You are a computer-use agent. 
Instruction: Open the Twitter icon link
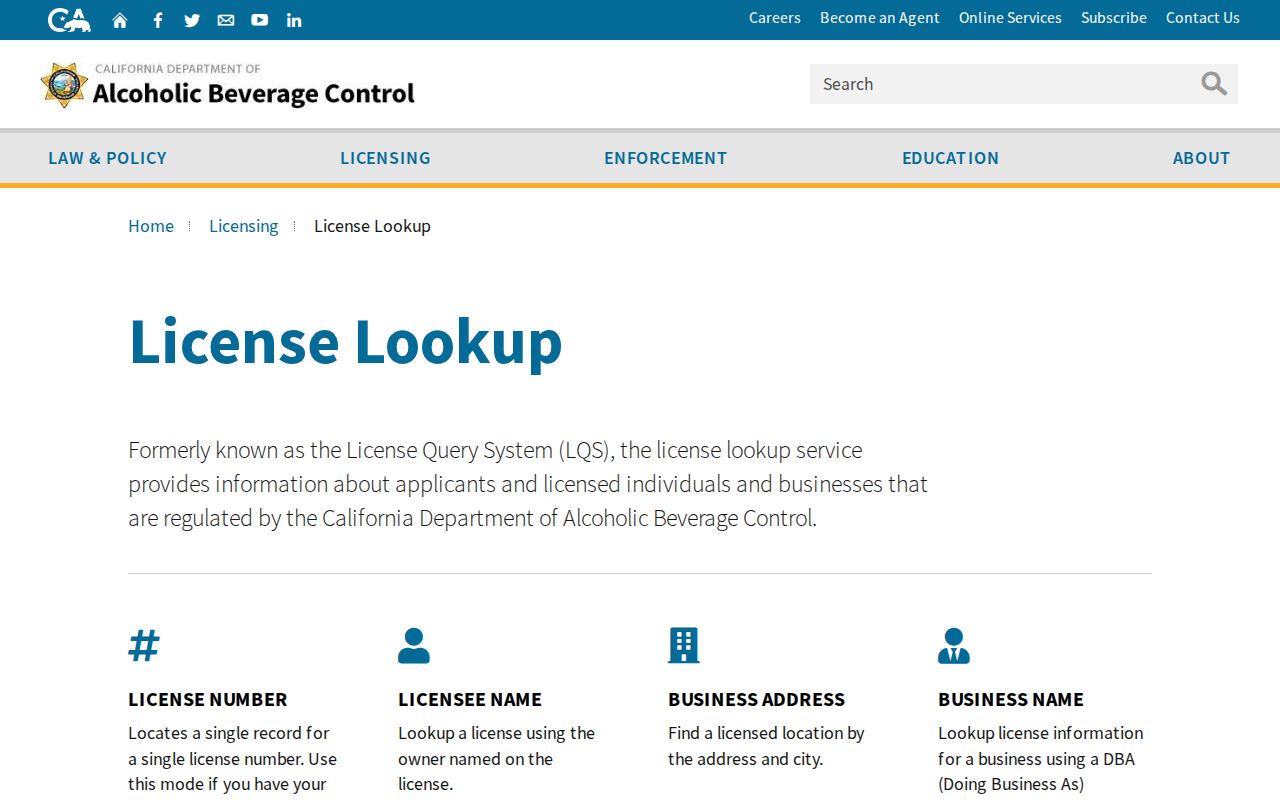(x=192, y=20)
